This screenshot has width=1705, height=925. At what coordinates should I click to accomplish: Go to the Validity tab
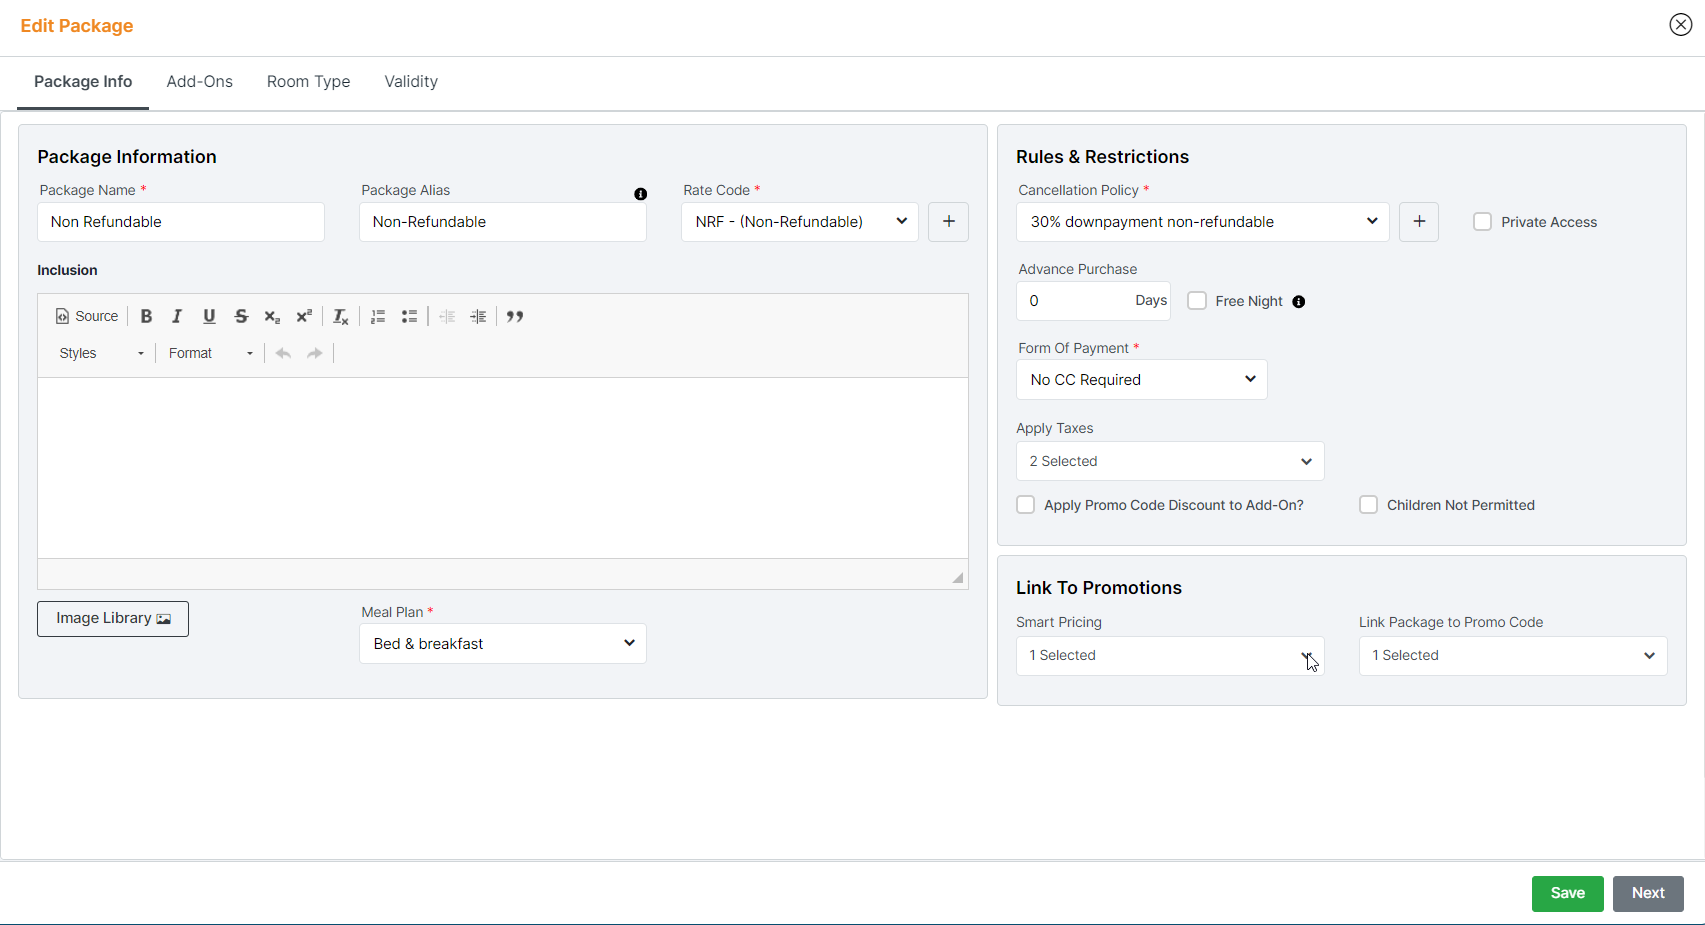click(411, 82)
